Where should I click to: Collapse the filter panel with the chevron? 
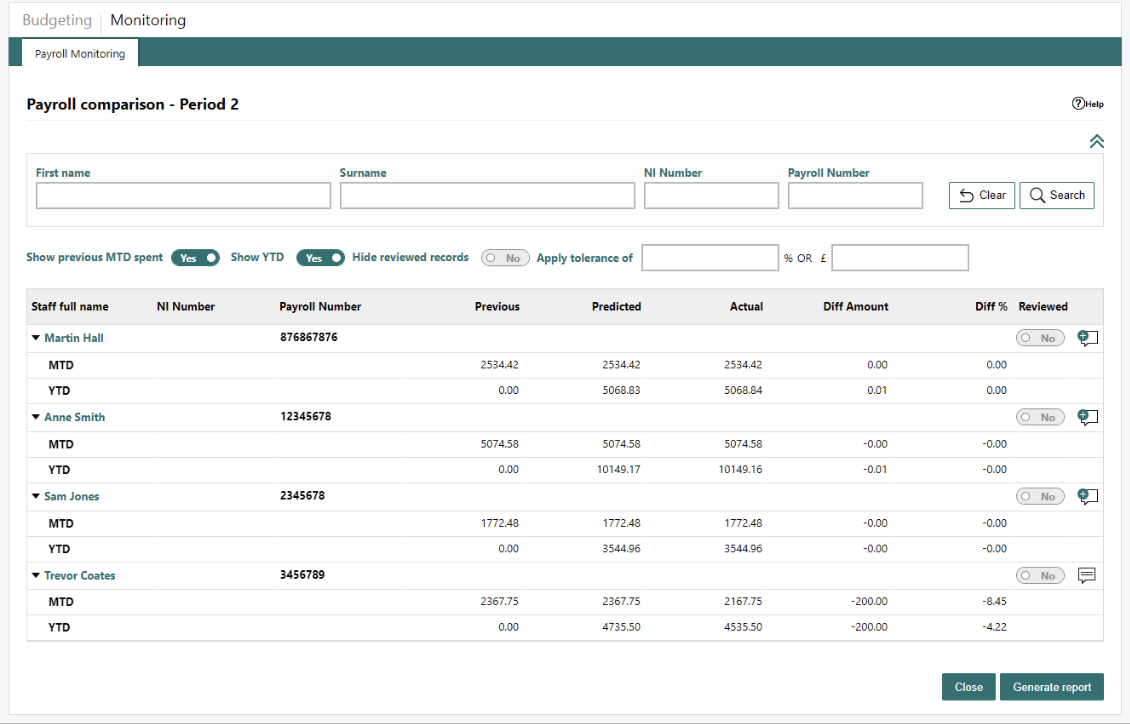pos(1097,141)
